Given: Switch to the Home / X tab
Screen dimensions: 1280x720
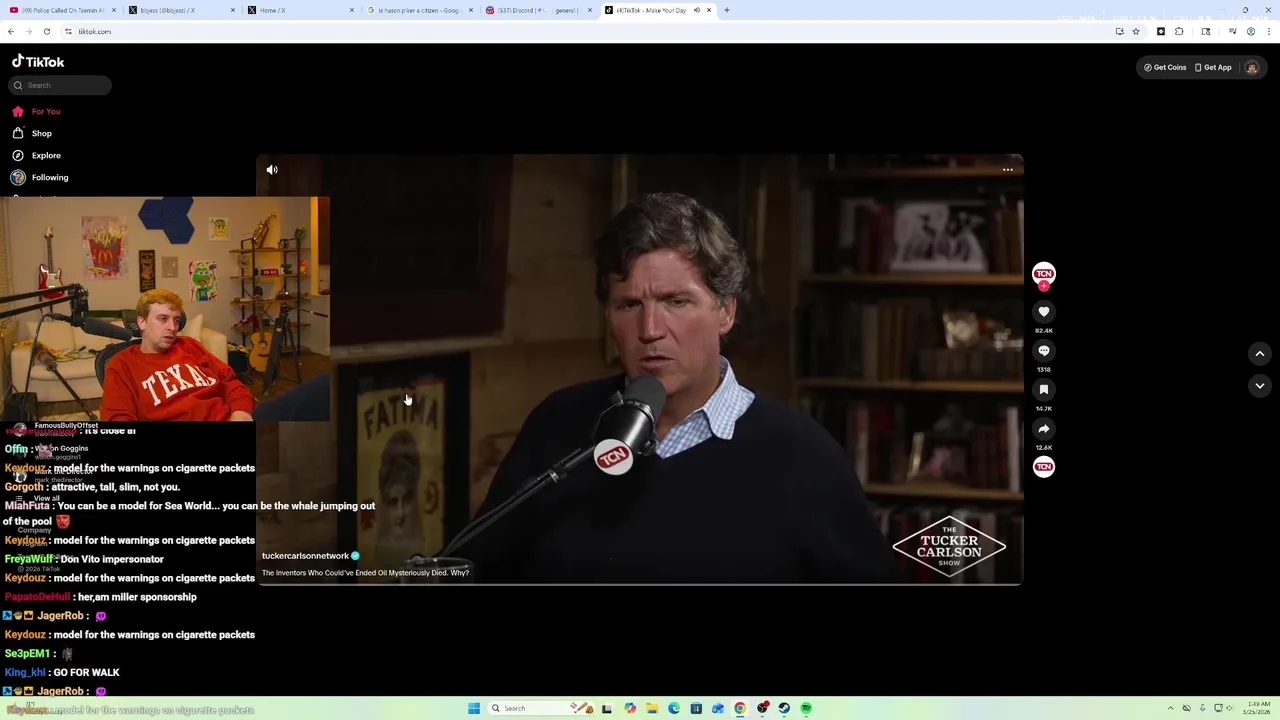Looking at the screenshot, I should (x=300, y=10).
